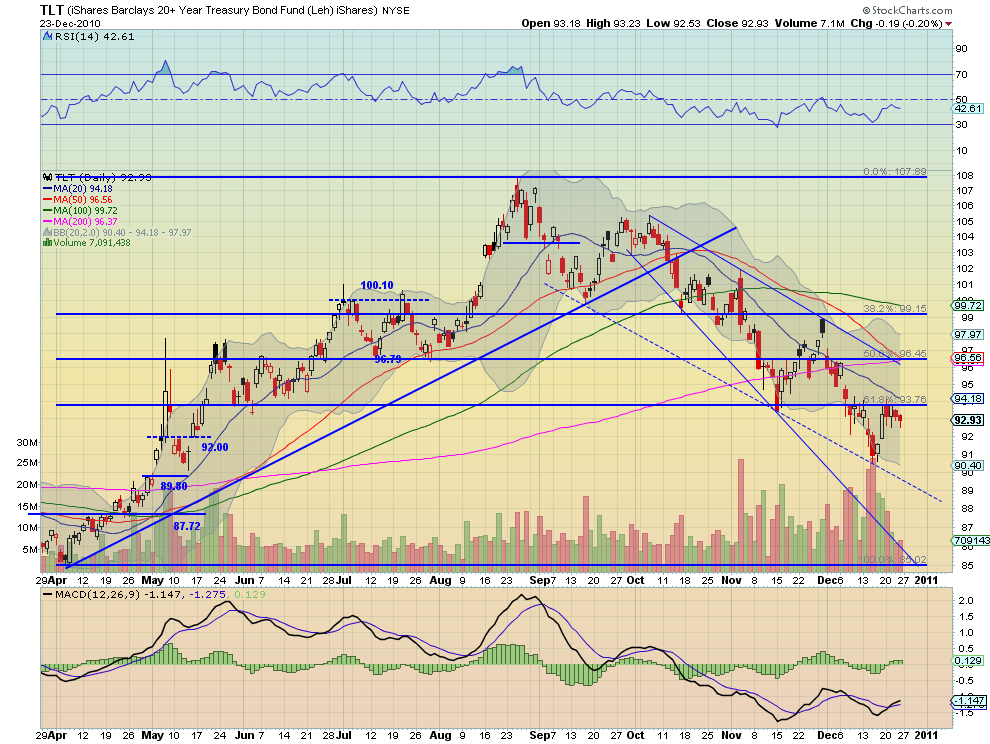Click the Volume 7.1M header value
Image resolution: width=990 pixels, height=744 pixels.
pyautogui.click(x=809, y=23)
